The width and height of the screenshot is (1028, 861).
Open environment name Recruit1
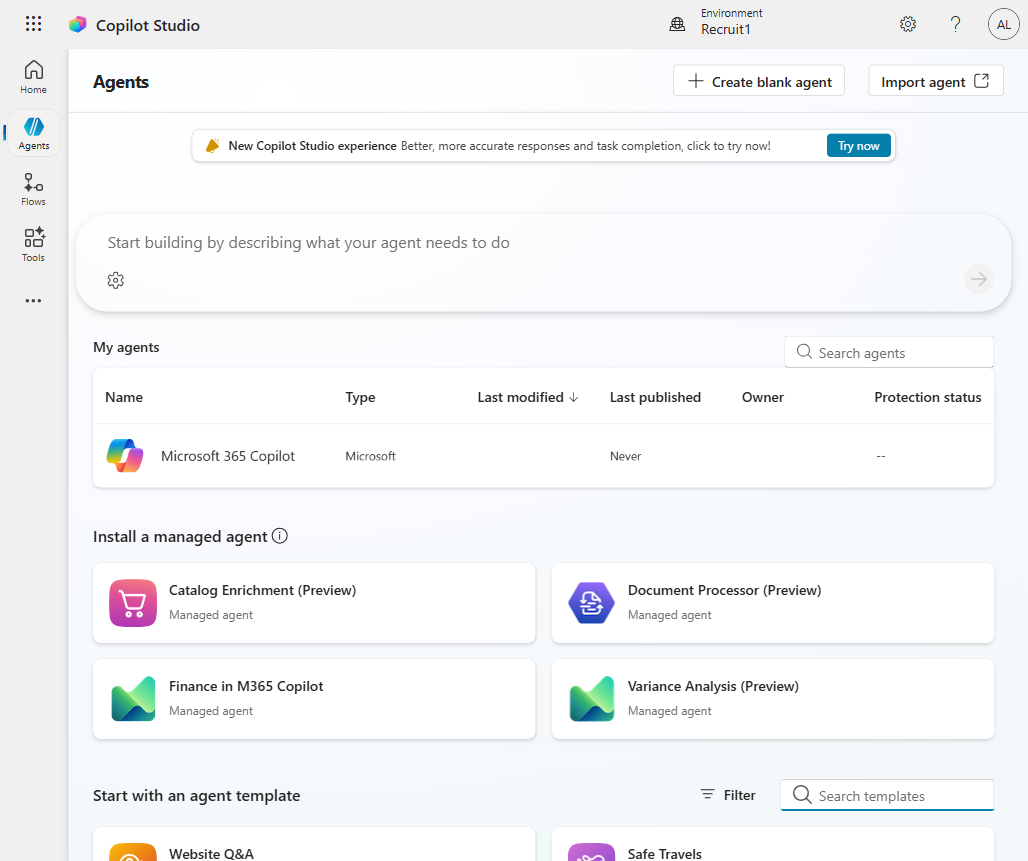point(726,30)
